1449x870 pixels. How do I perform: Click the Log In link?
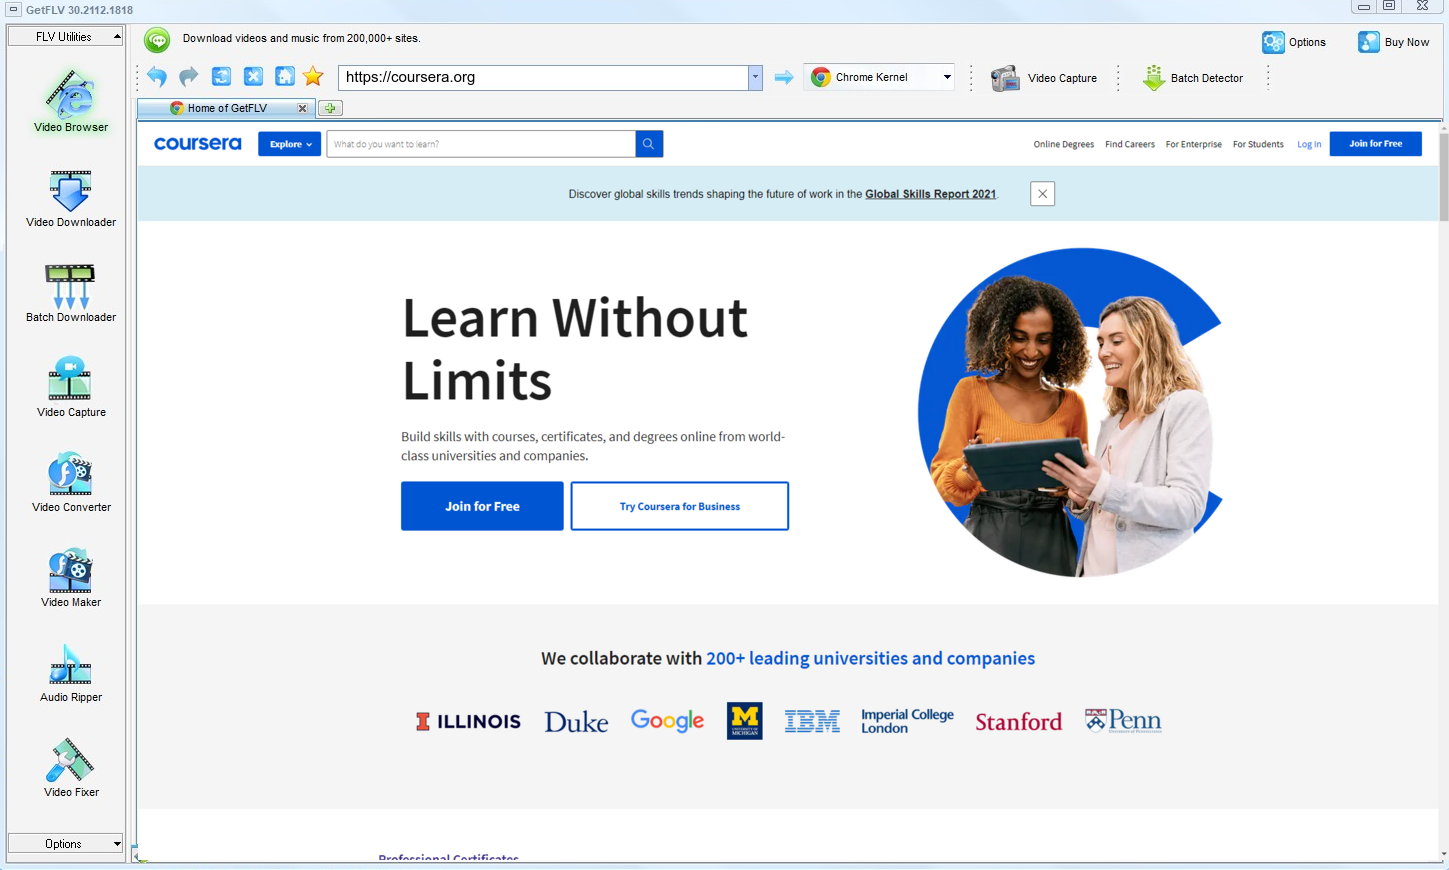click(x=1309, y=144)
